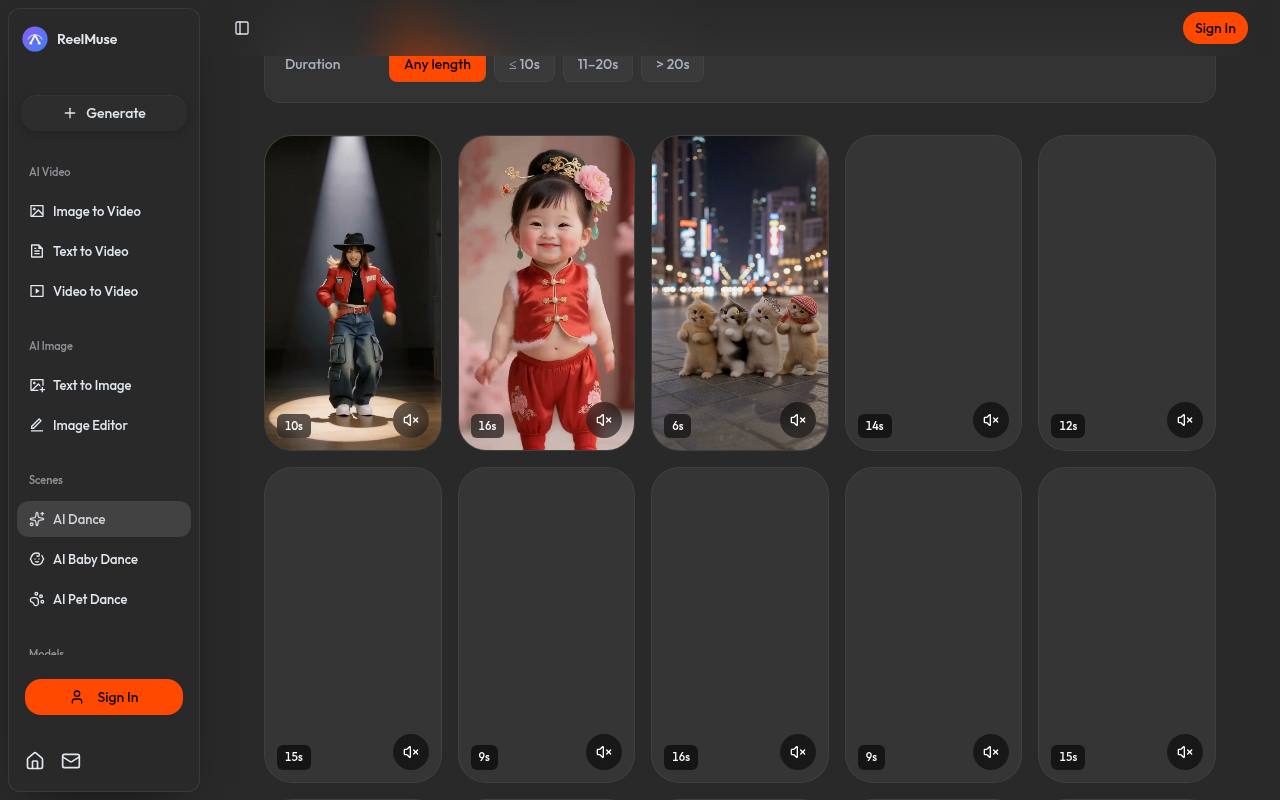Open the dancing kittens street video thumbnail
Image resolution: width=1280 pixels, height=800 pixels.
coord(740,292)
